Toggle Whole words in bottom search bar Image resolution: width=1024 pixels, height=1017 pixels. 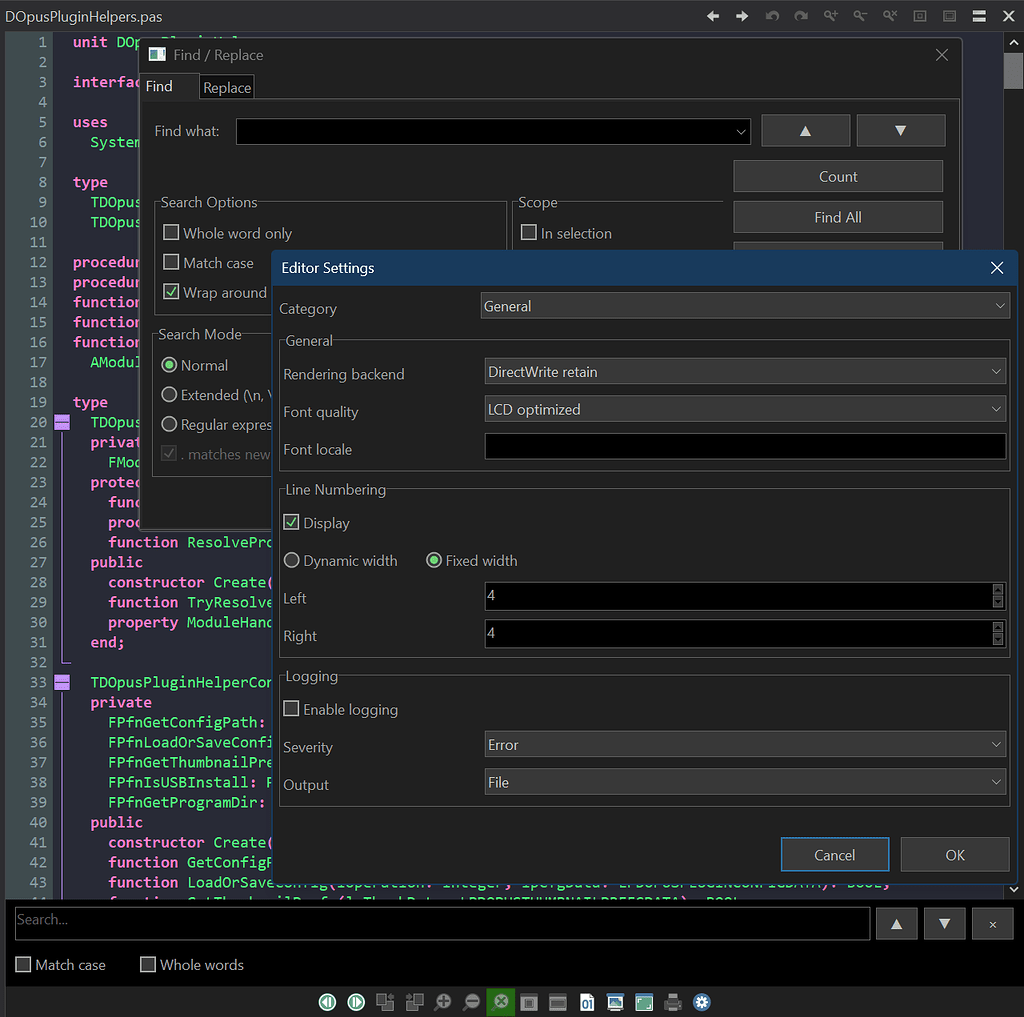[x=148, y=964]
